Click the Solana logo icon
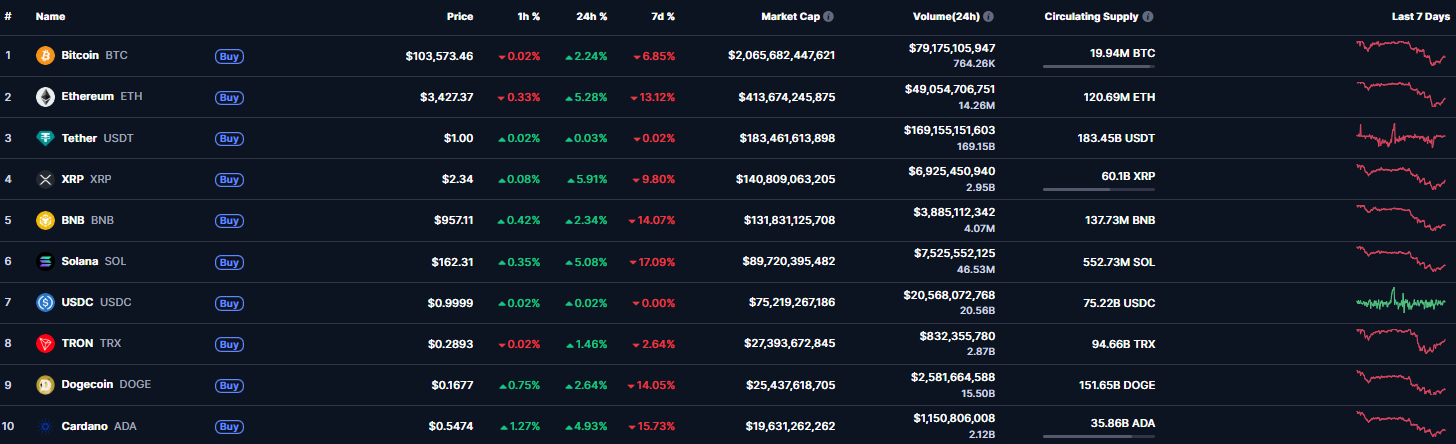This screenshot has width=1456, height=444. click(x=45, y=262)
